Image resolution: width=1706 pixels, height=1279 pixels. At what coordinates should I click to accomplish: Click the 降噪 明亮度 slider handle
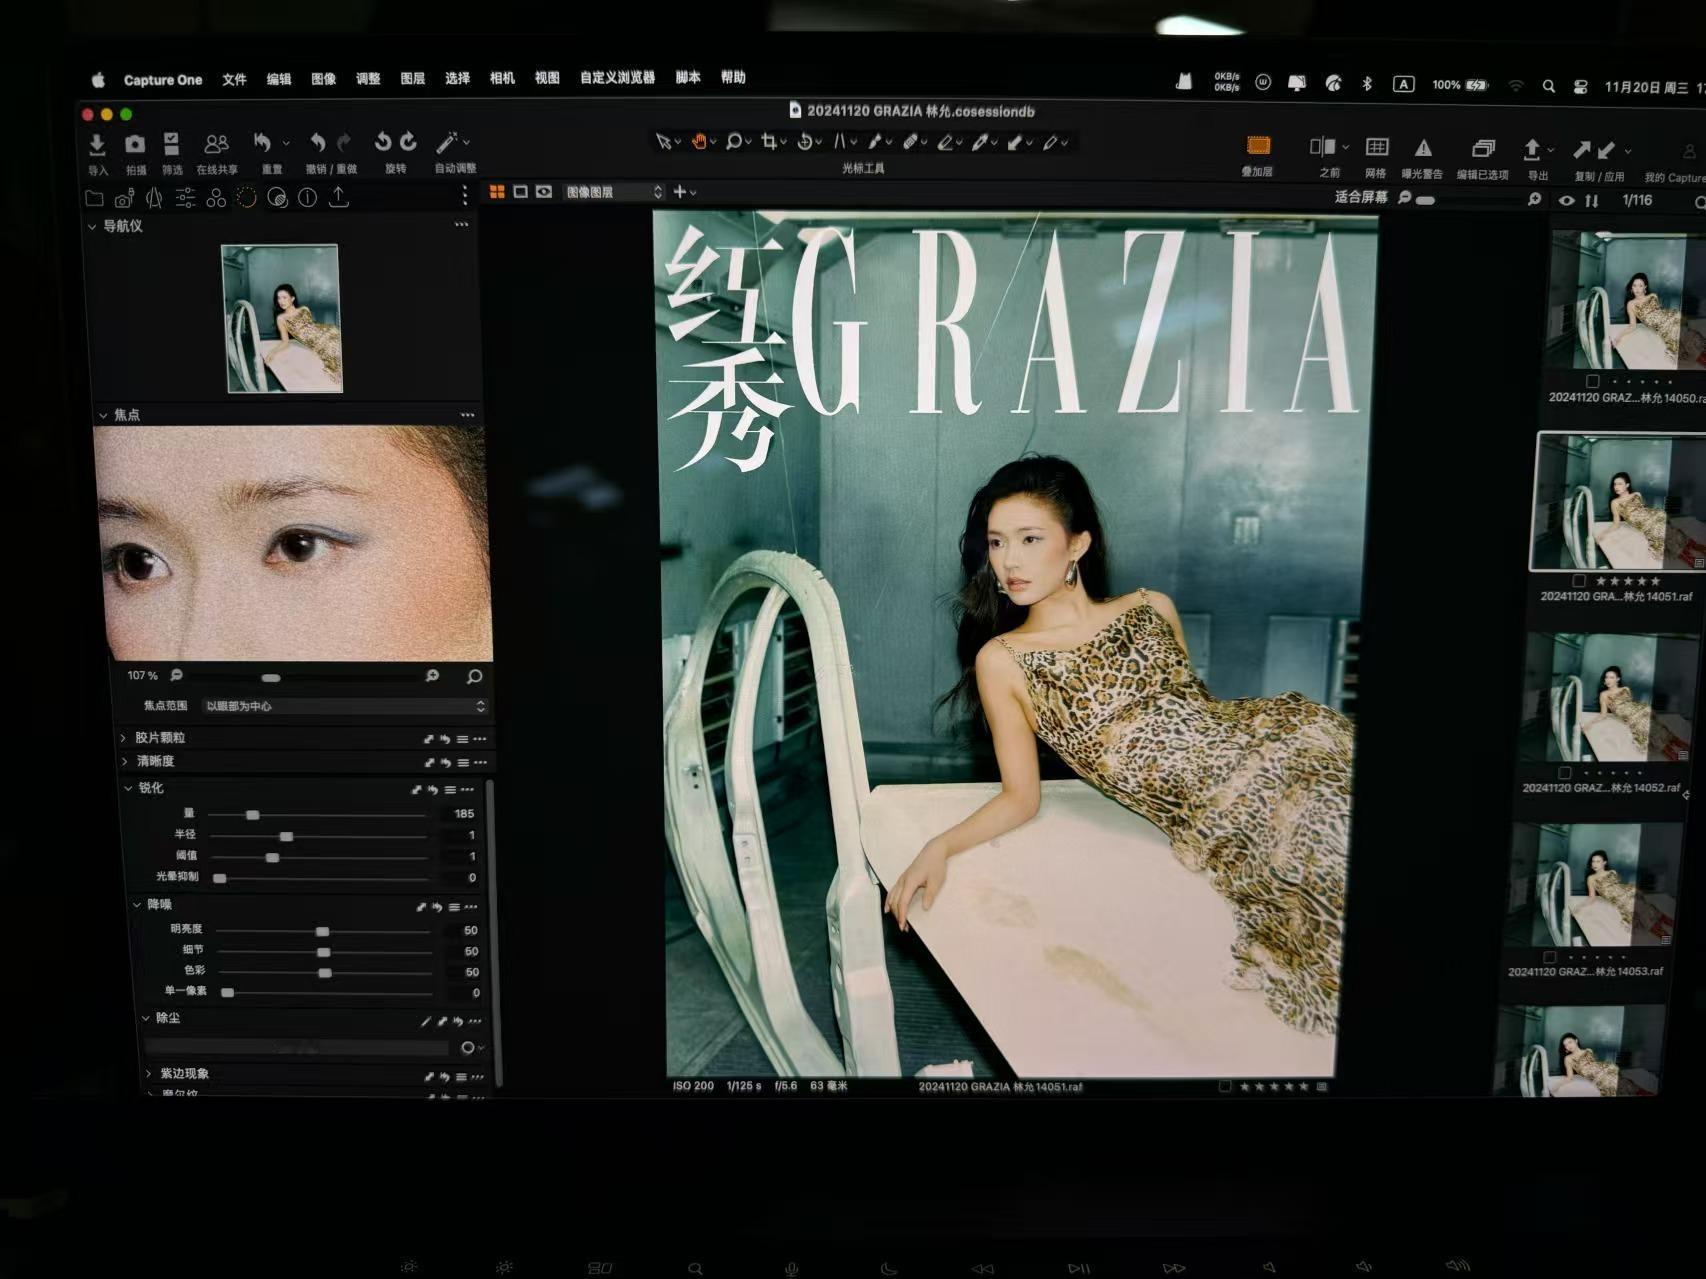(x=322, y=931)
